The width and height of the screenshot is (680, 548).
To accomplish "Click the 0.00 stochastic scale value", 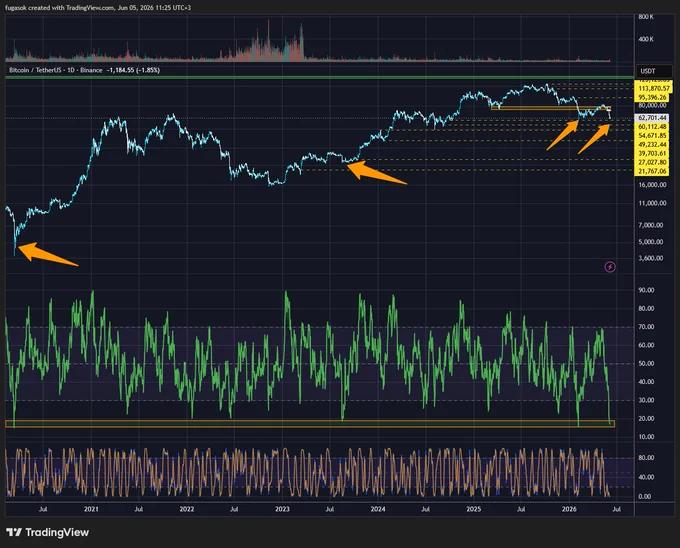I will (645, 496).
